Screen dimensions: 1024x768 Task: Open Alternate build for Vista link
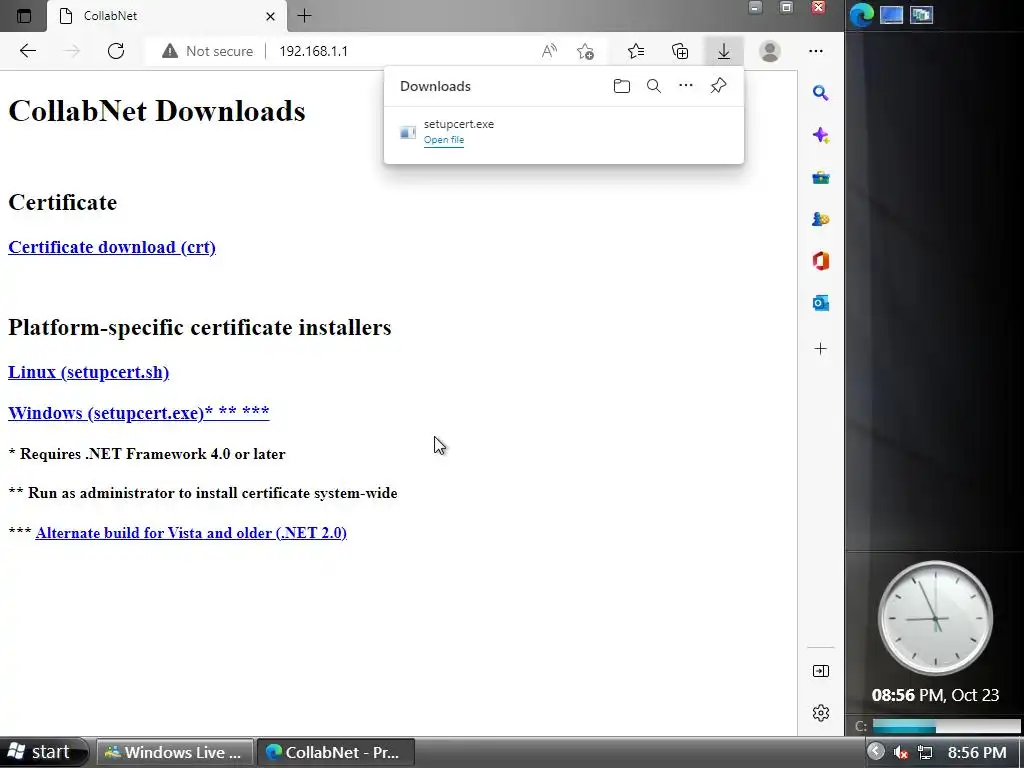tap(191, 533)
